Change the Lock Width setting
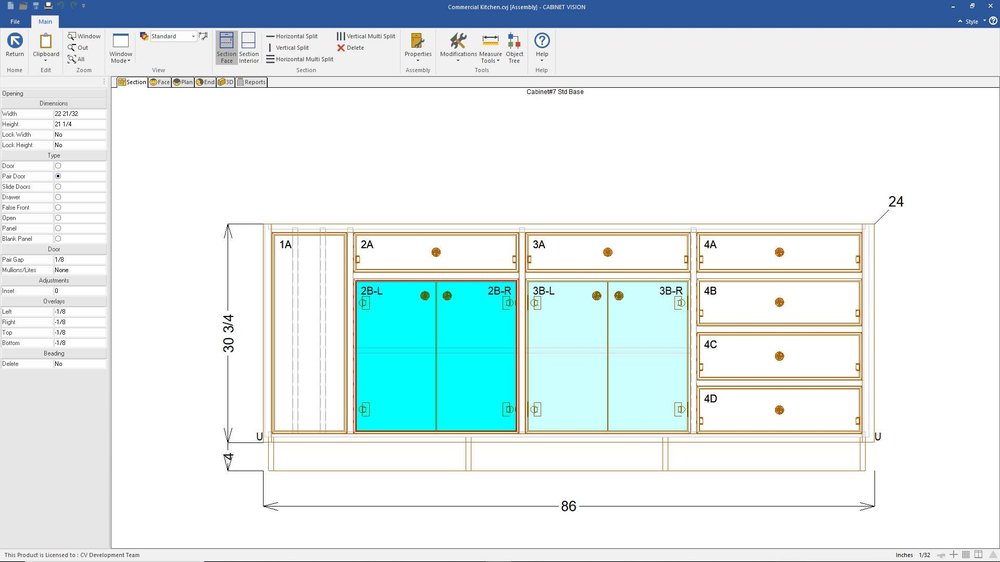1000x562 pixels. [x=79, y=135]
